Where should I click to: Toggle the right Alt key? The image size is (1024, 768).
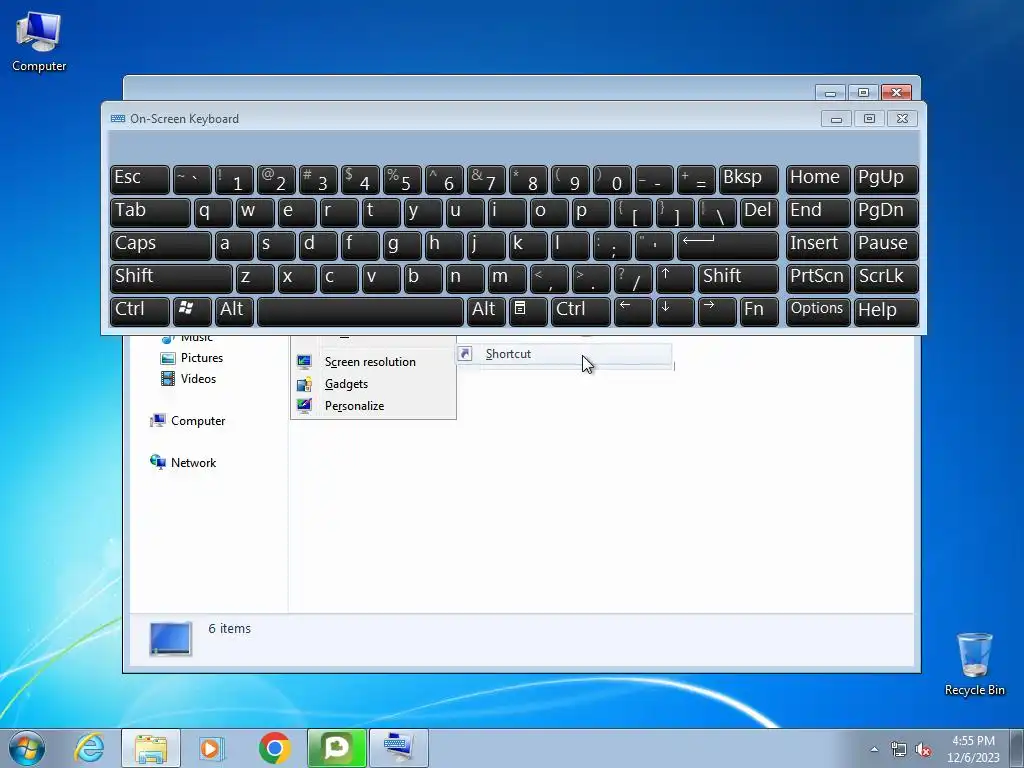486,312
